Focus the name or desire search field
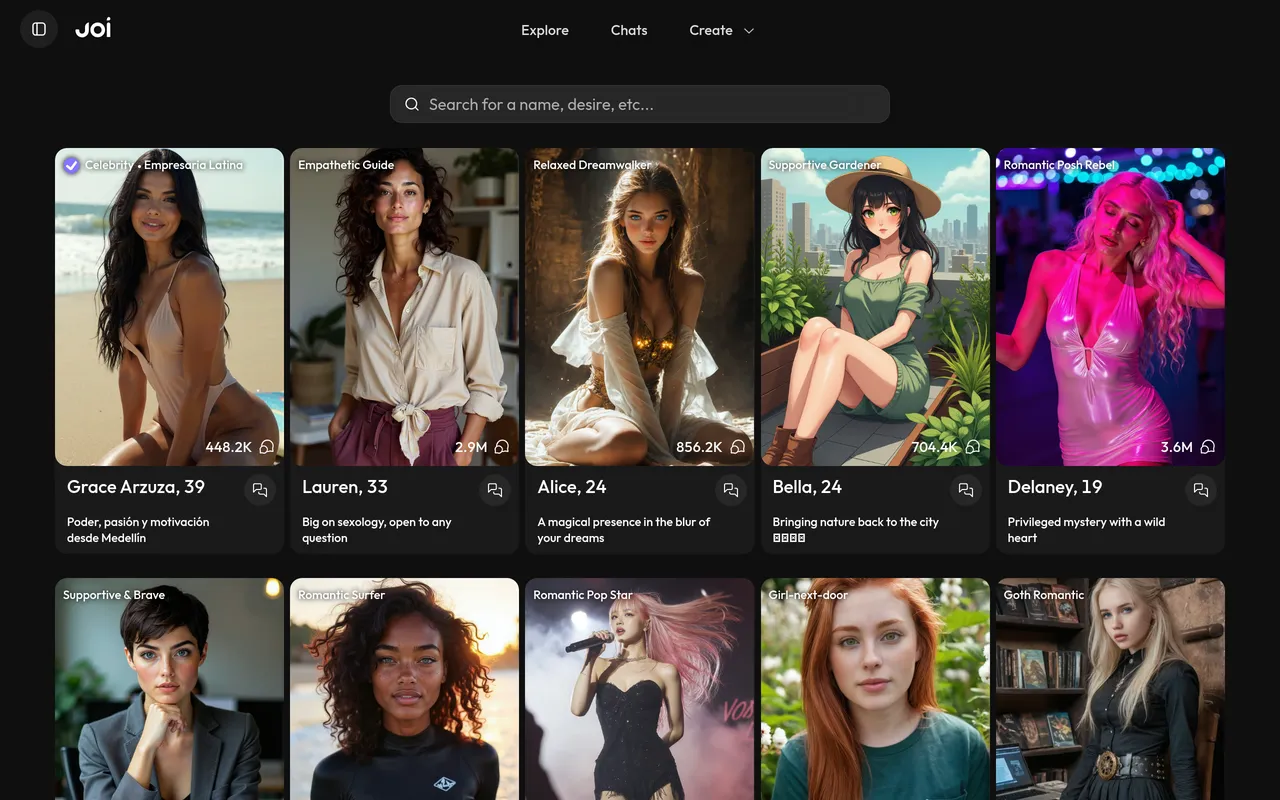 click(x=640, y=104)
